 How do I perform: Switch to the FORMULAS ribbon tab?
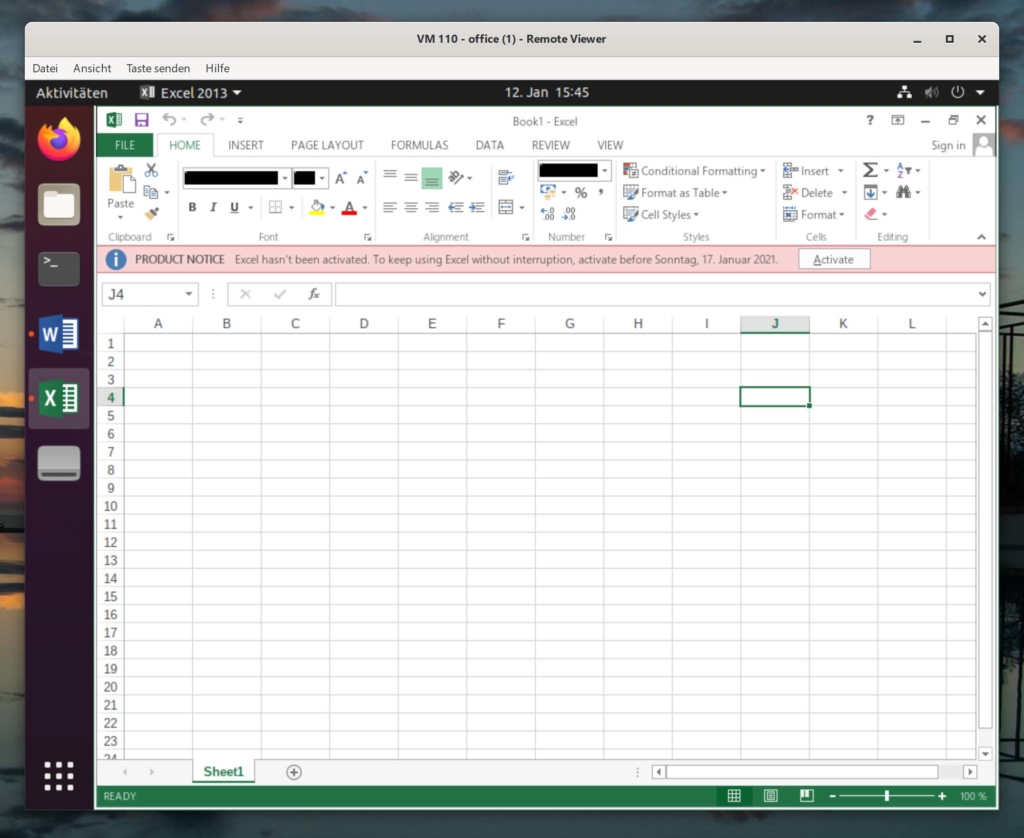pyautogui.click(x=419, y=145)
